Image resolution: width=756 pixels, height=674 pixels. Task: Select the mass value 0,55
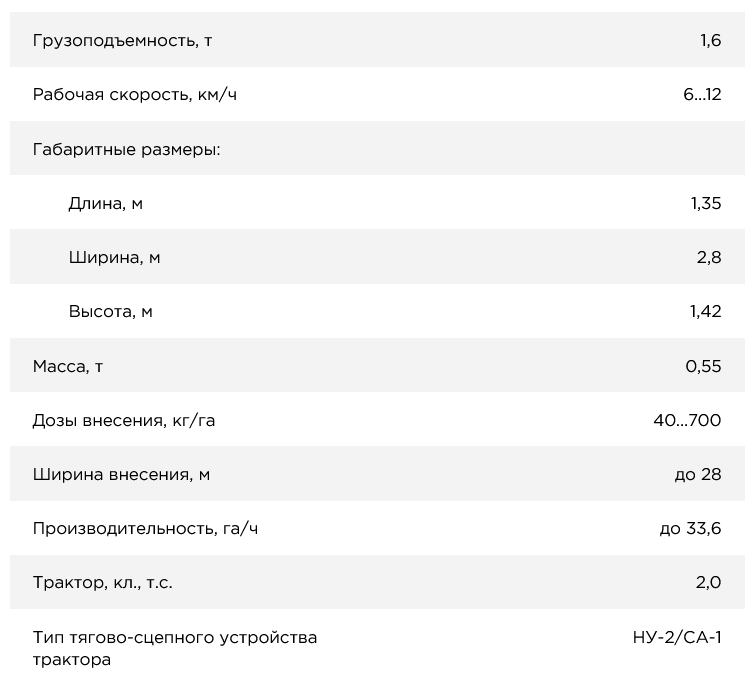tap(703, 366)
